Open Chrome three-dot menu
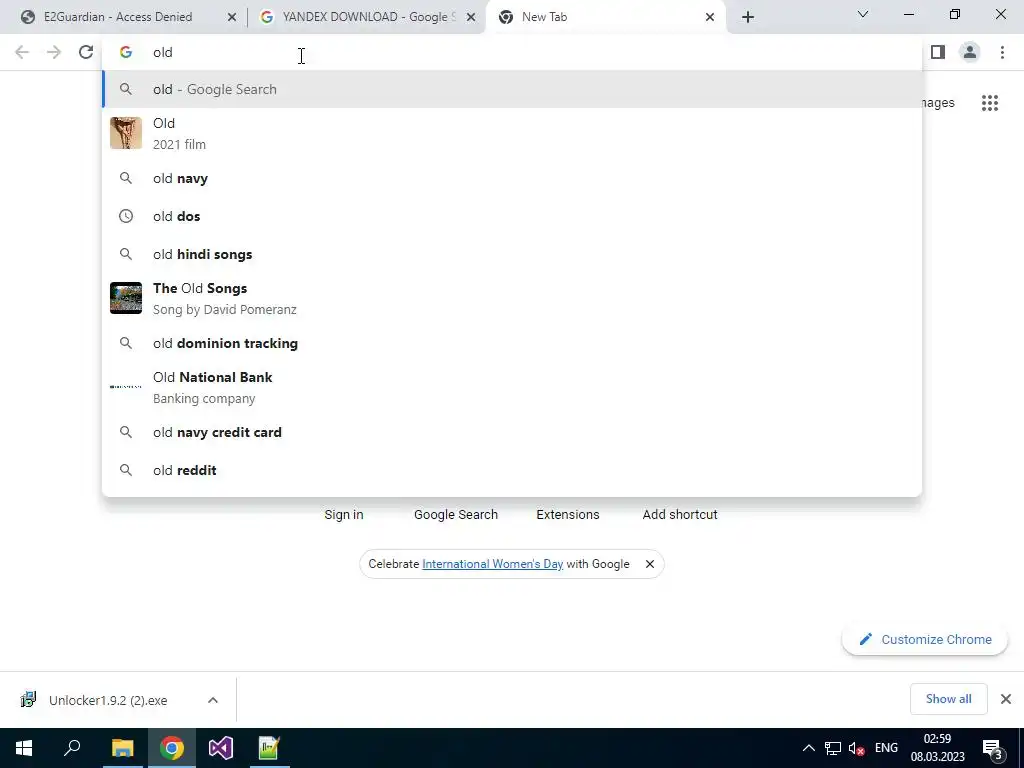 pyautogui.click(x=1002, y=52)
